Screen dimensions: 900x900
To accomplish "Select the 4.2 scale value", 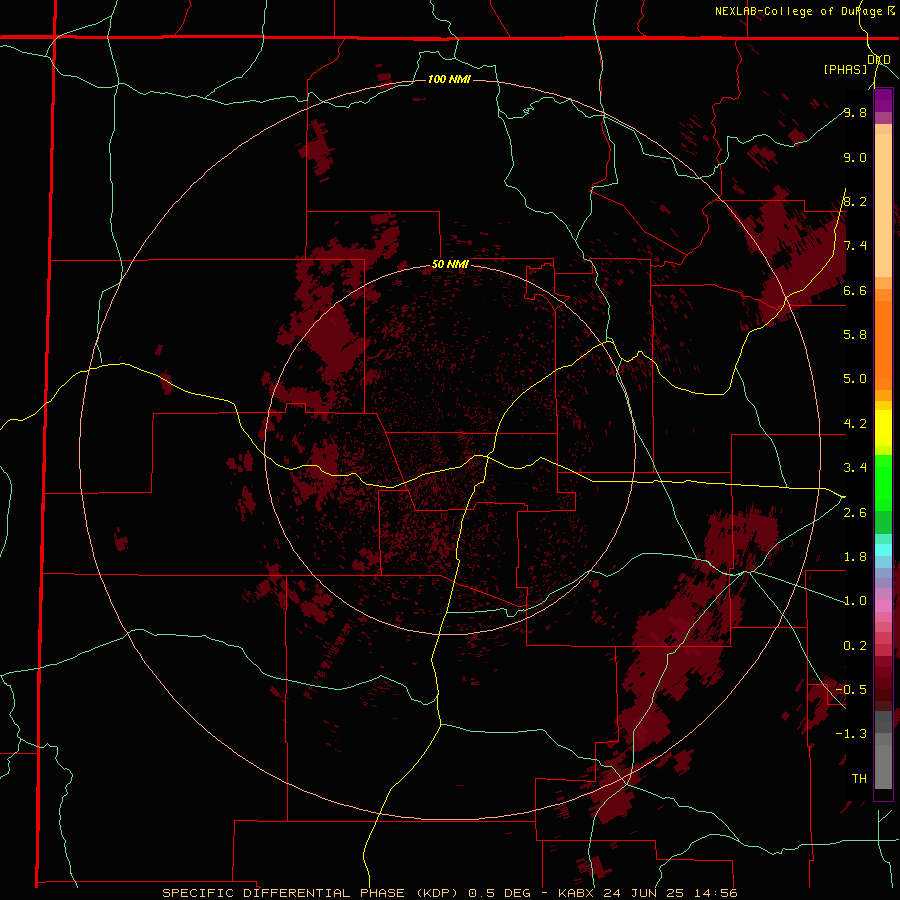I will (855, 424).
